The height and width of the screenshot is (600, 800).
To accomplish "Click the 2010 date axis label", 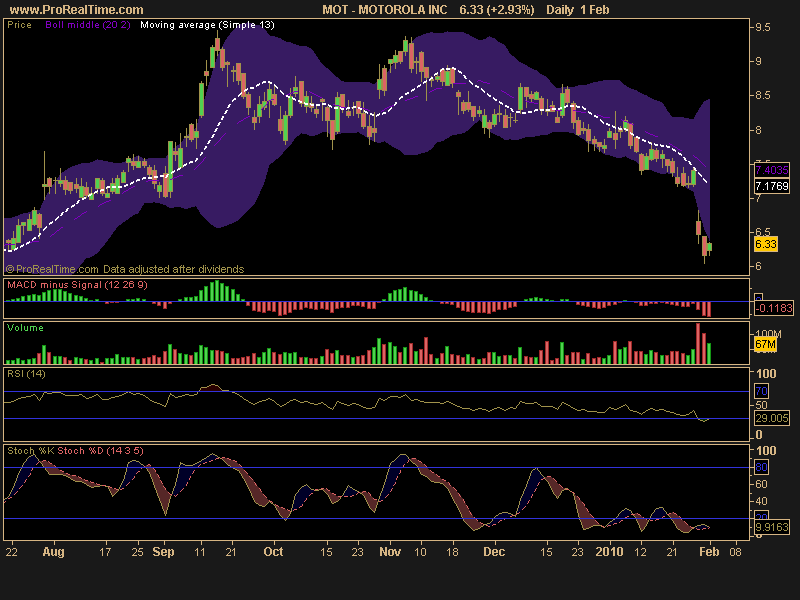I will 610,552.
